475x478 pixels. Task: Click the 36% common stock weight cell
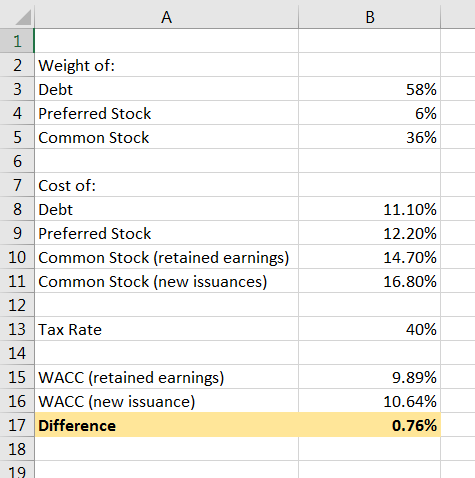pyautogui.click(x=370, y=137)
